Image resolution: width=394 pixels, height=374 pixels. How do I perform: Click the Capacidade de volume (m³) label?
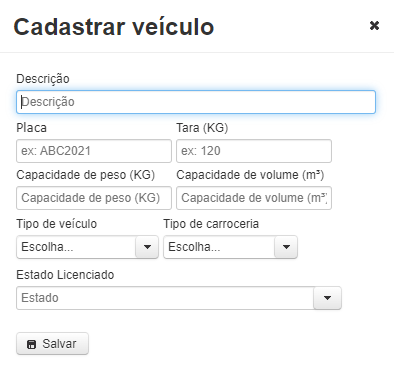click(x=250, y=175)
